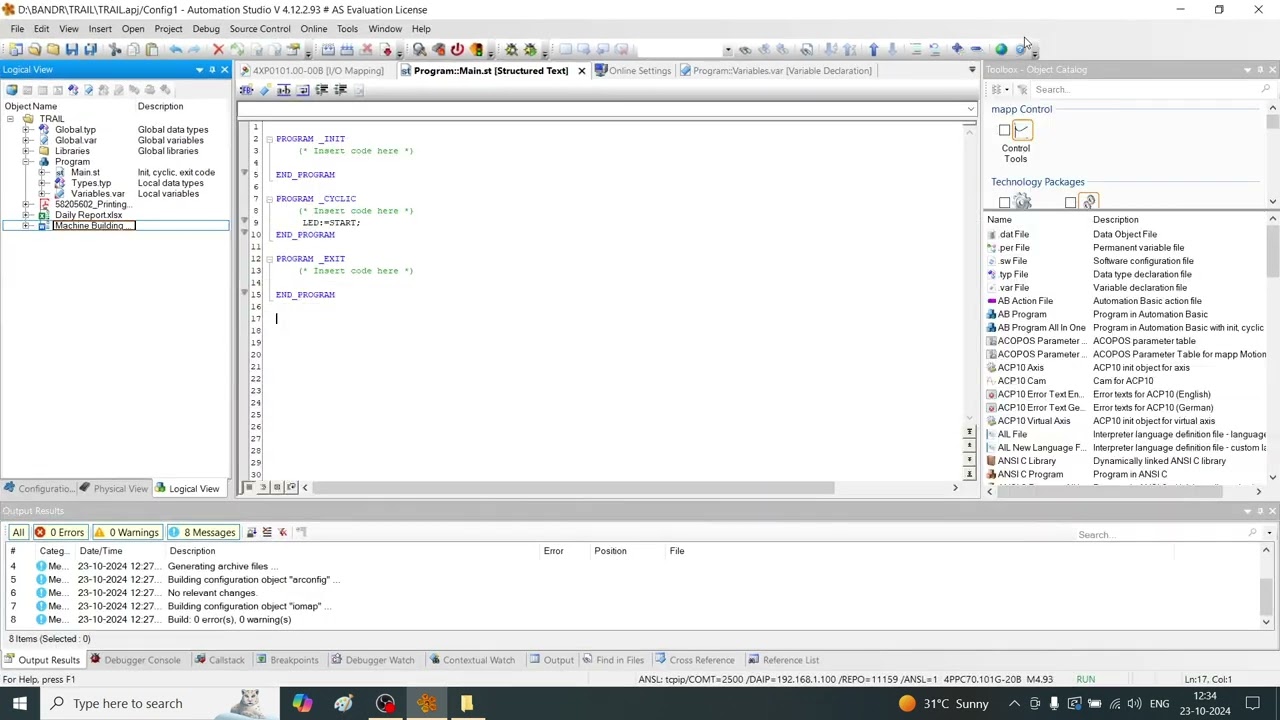Open the Online menu
Viewport: 1280px width, 720px height.
coord(313,29)
